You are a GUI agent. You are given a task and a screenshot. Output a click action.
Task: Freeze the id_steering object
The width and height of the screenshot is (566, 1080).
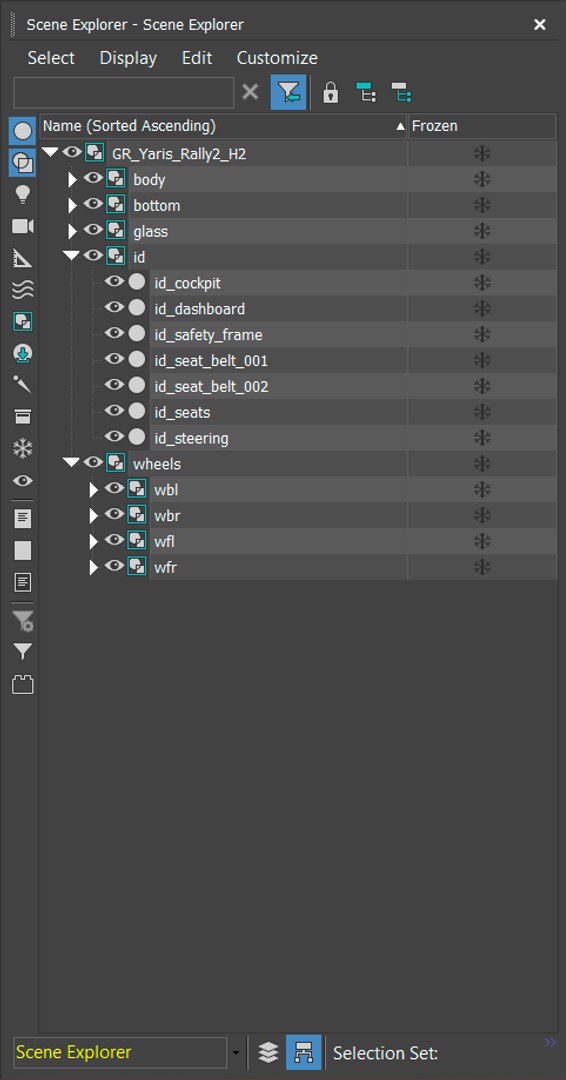coord(482,438)
